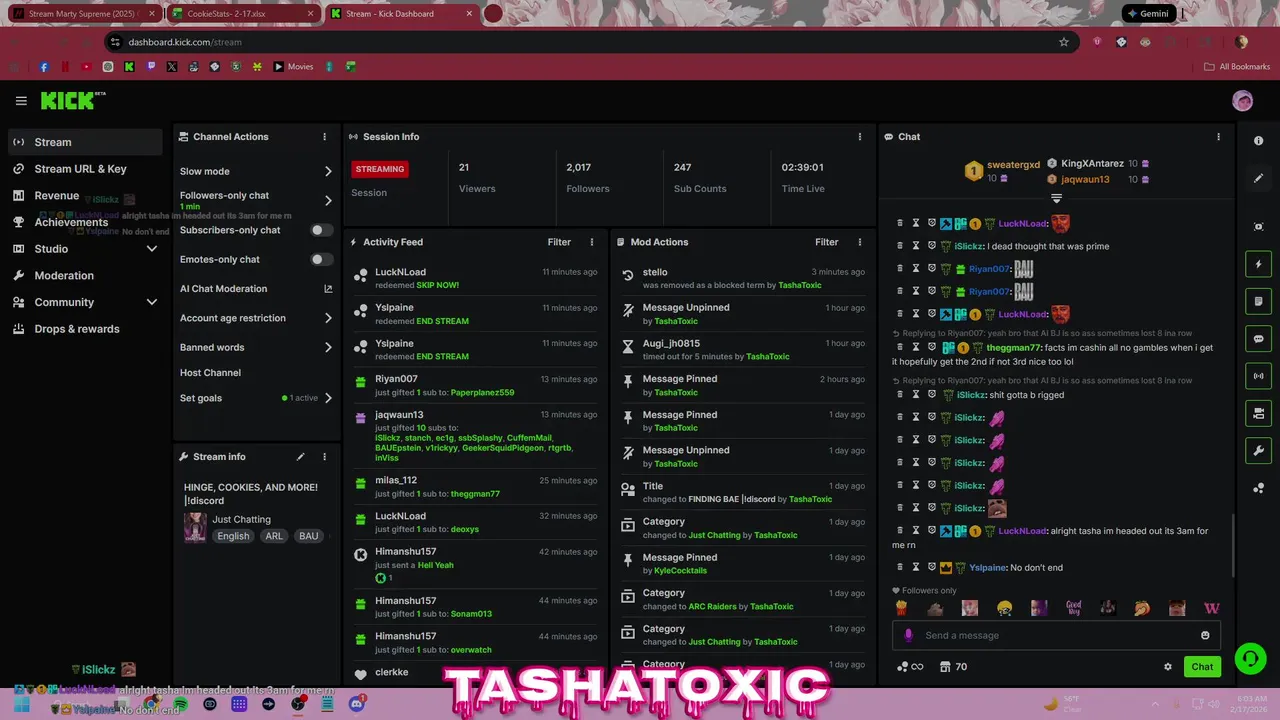
Task: Click the wrench icon in the right sidebar
Action: point(1258,450)
